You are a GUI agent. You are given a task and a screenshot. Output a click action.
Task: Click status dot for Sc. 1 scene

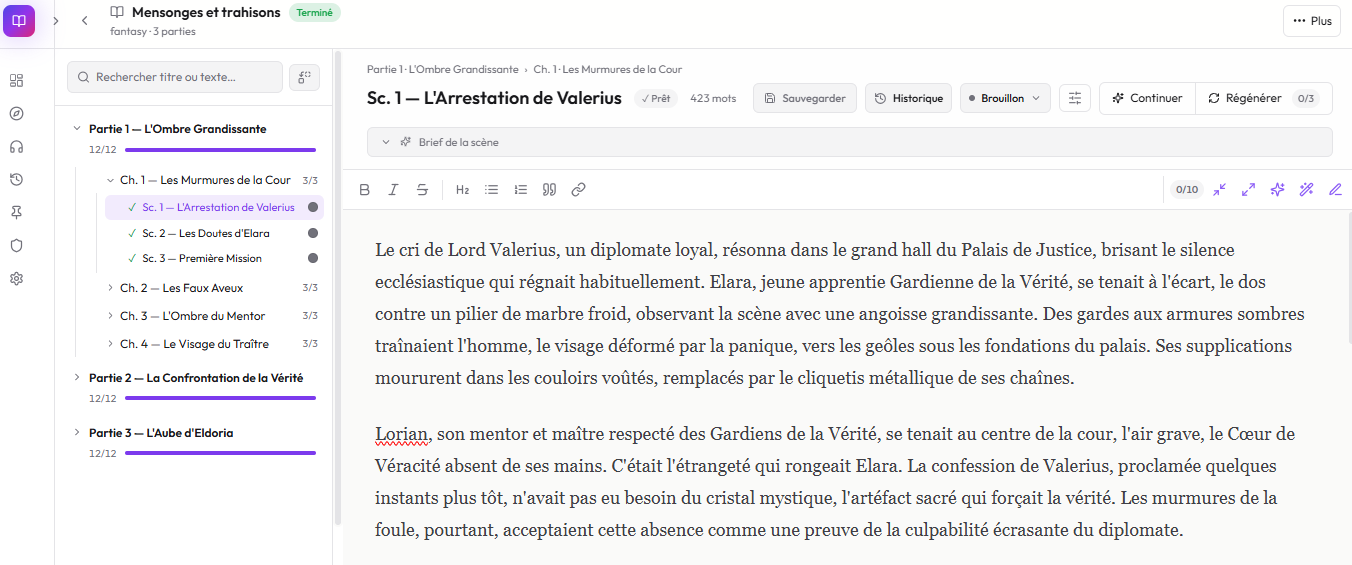tap(313, 208)
